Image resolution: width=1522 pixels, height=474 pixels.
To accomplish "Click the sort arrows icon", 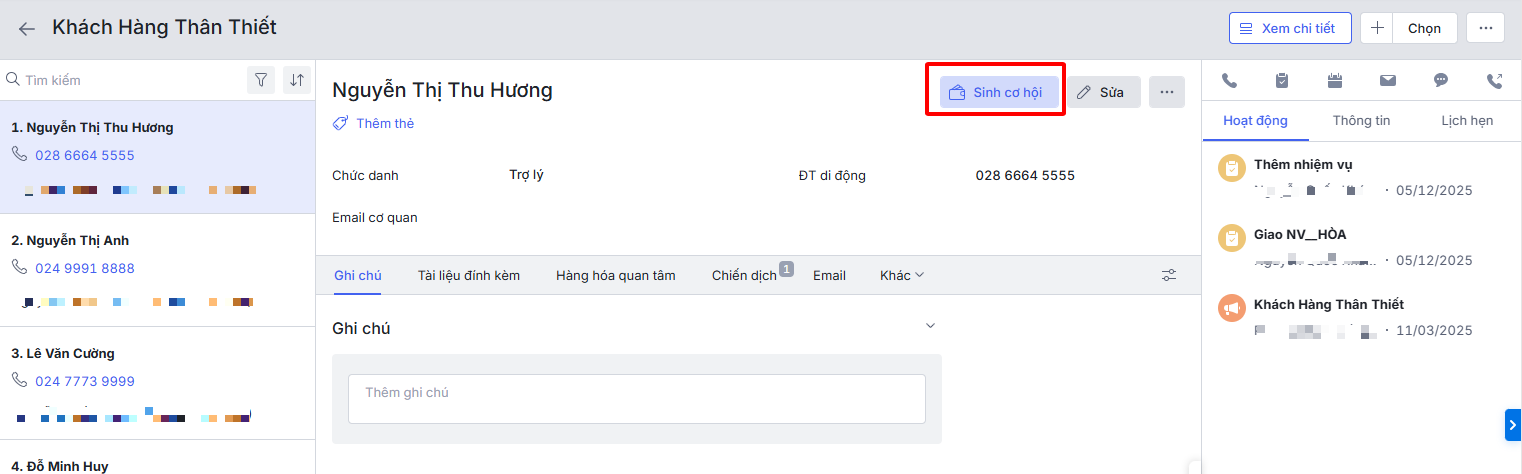I will click(x=296, y=80).
